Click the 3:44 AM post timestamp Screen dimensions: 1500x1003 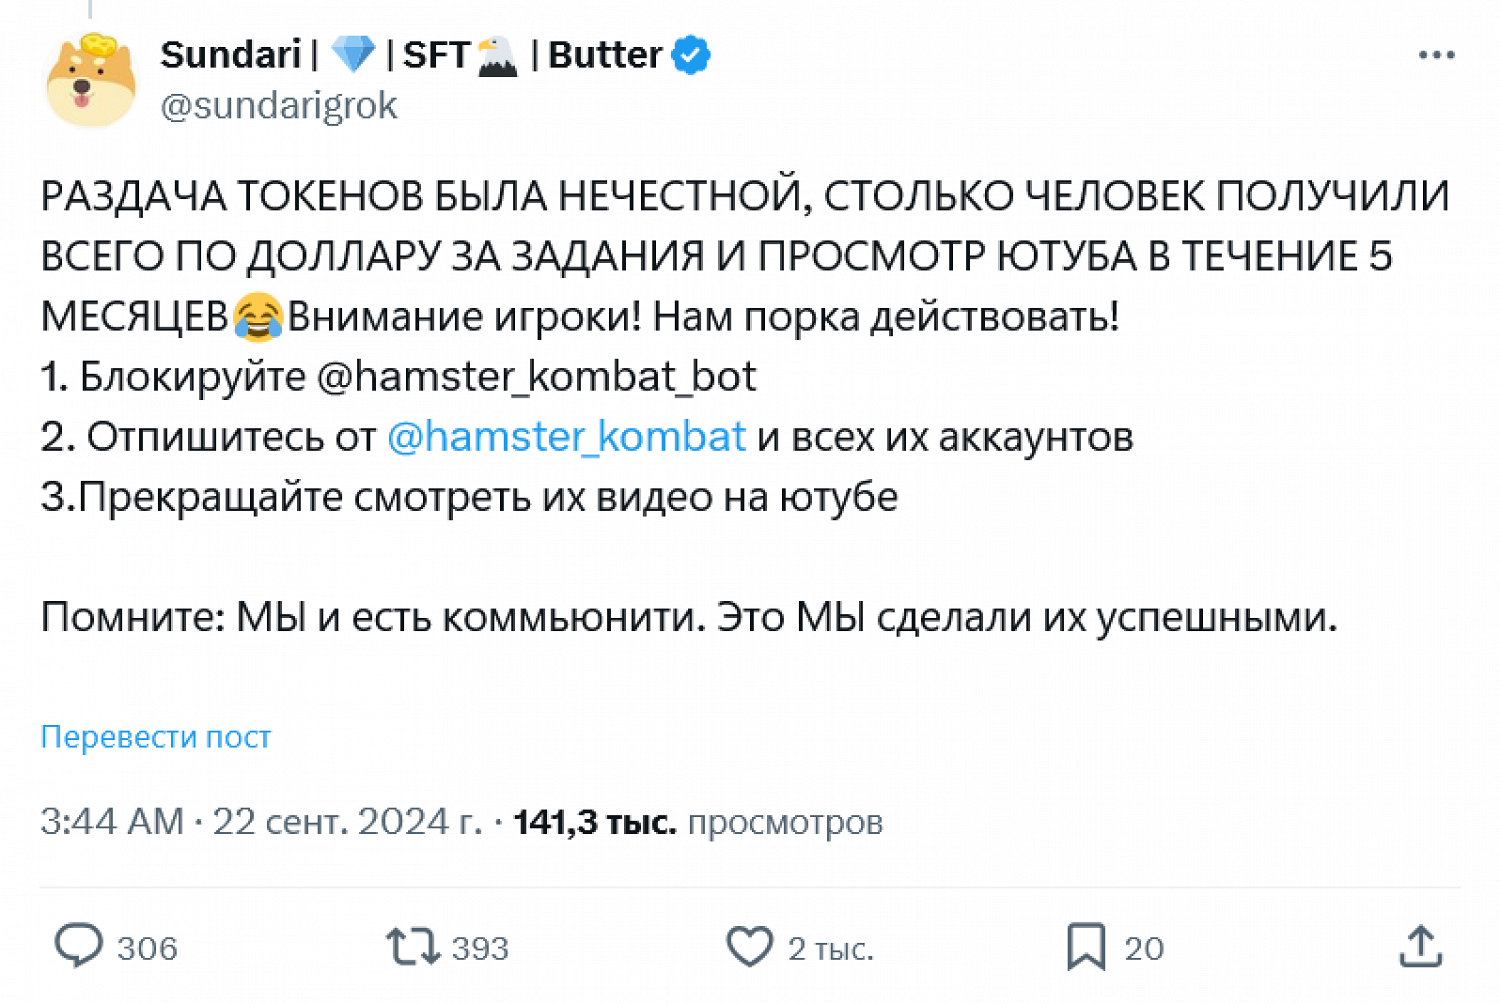[112, 822]
